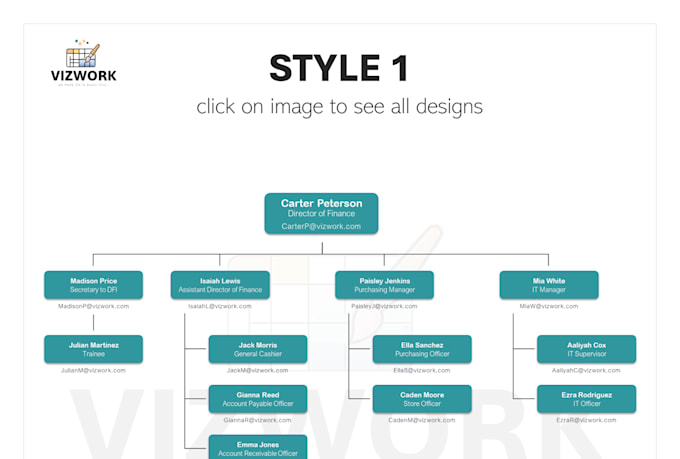The image size is (680, 459).
Task: Select the Madison Price Secretary box
Action: point(94,285)
